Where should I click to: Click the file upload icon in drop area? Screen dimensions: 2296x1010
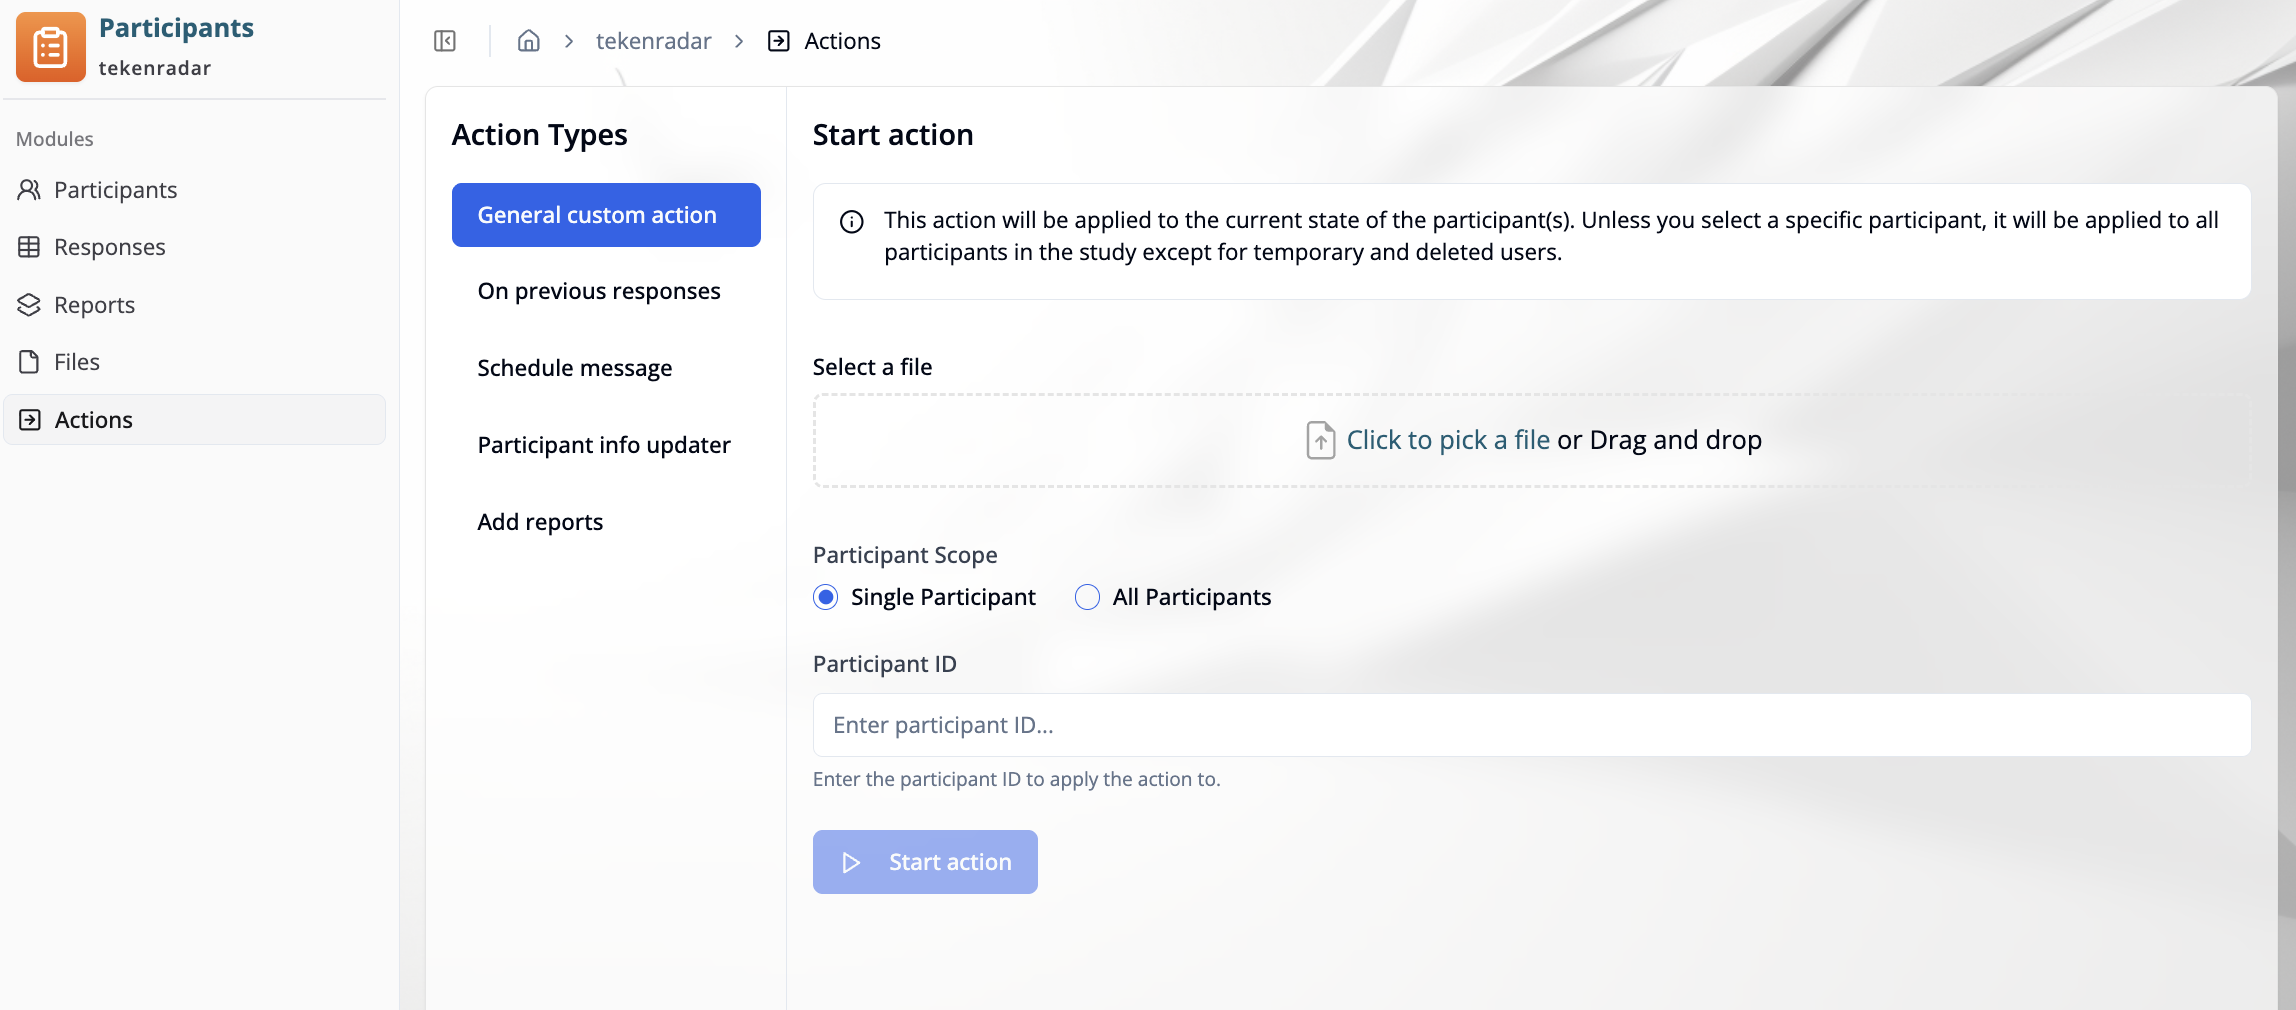point(1320,440)
